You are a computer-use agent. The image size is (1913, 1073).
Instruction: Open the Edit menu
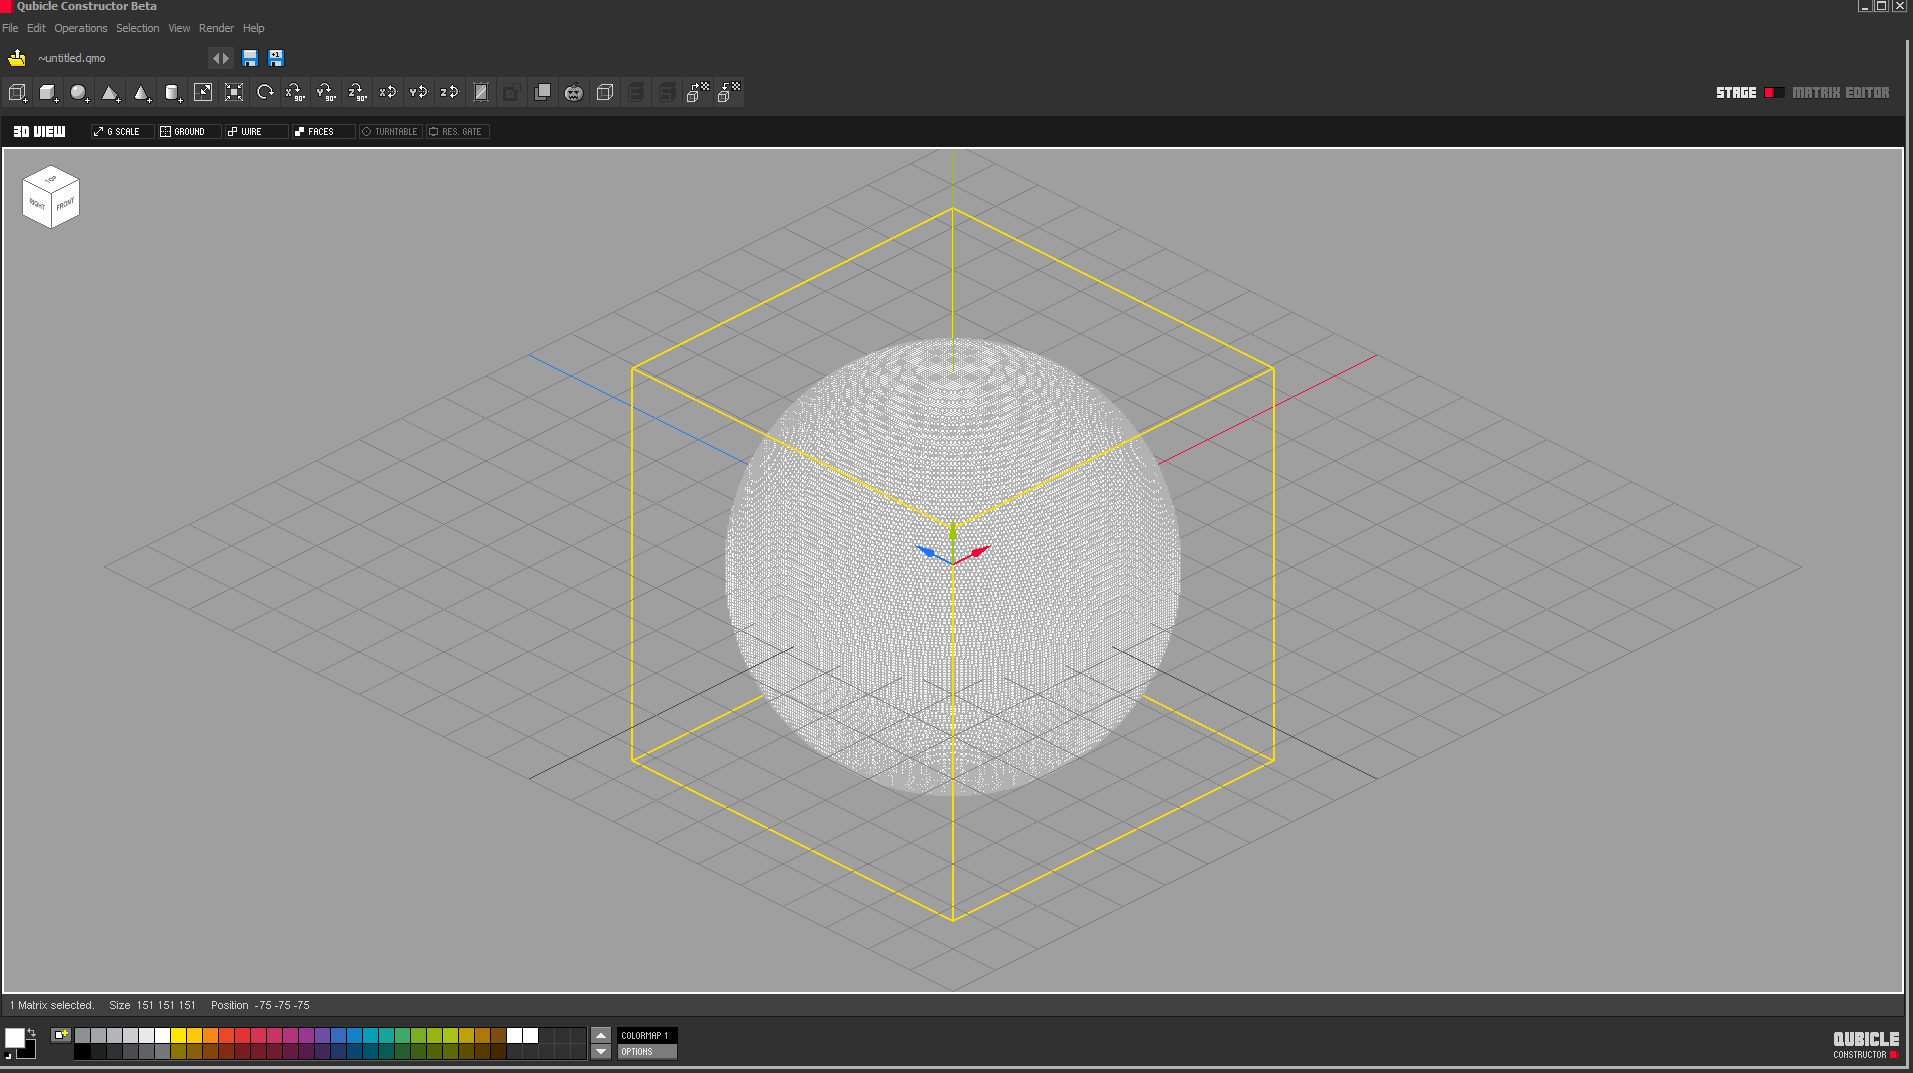click(x=36, y=28)
